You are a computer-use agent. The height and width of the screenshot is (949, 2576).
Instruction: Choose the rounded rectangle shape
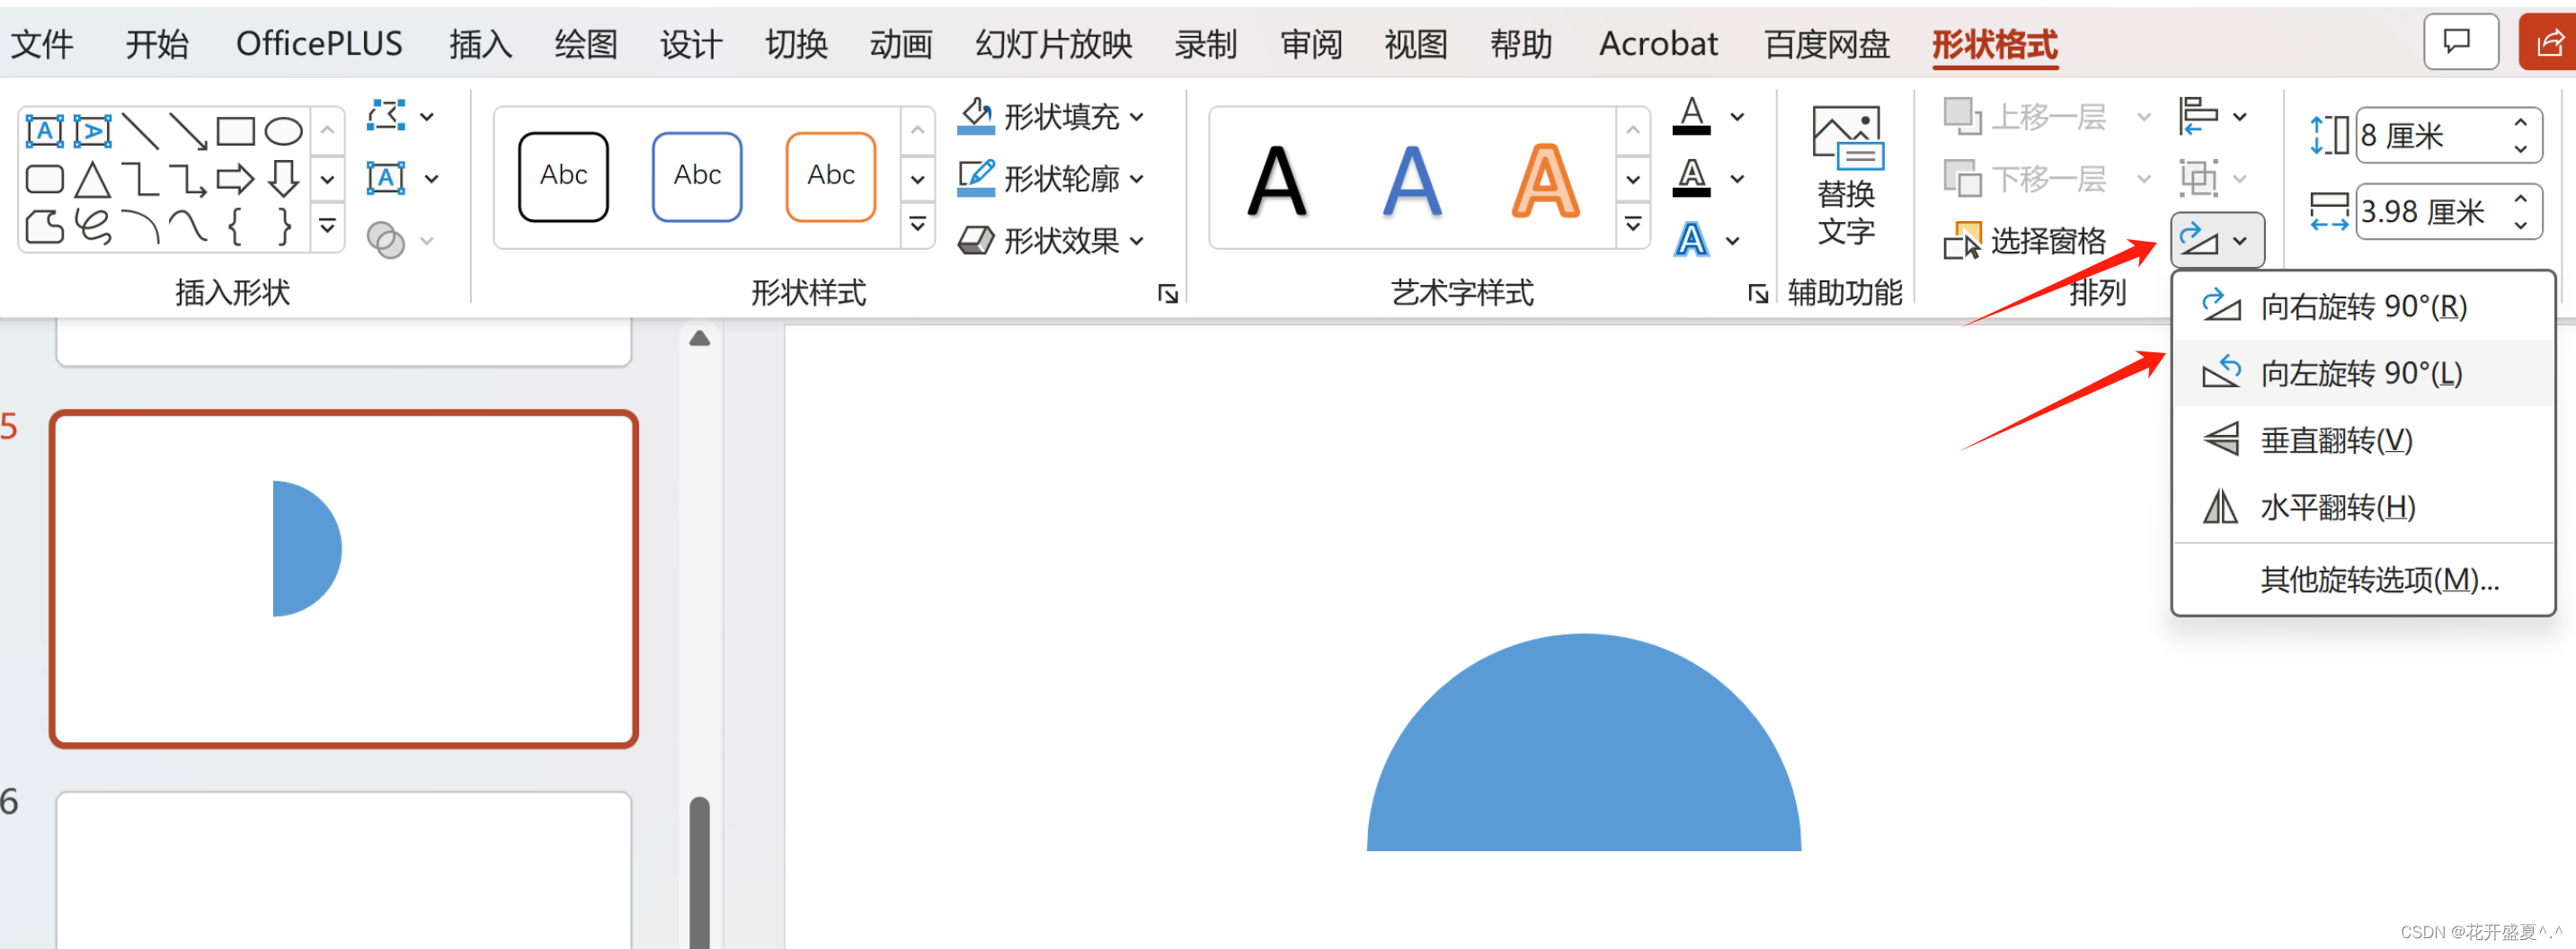[44, 180]
